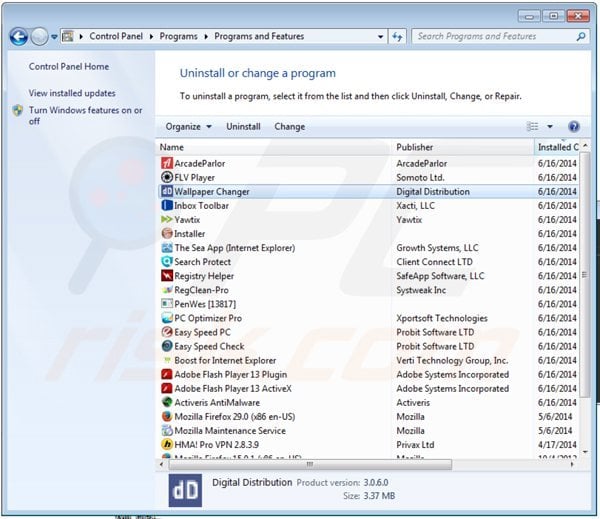Viewport: 600px width, 519px height.
Task: Select the 'Xacti, LLC' publisher cell
Action: (x=415, y=206)
